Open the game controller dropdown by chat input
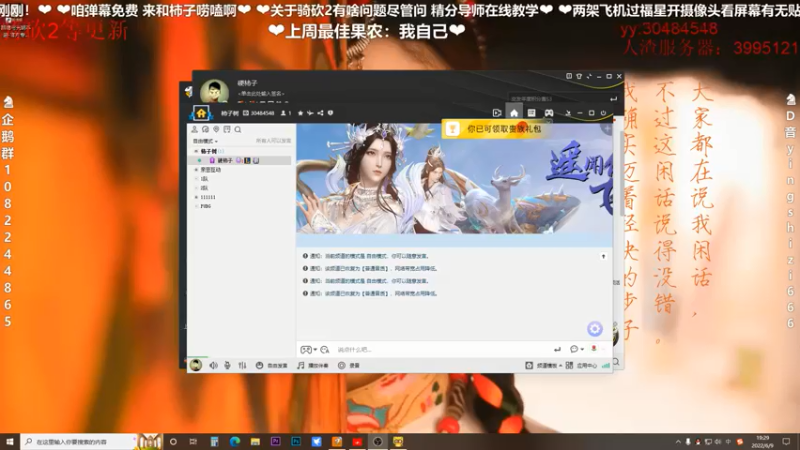 (x=308, y=349)
